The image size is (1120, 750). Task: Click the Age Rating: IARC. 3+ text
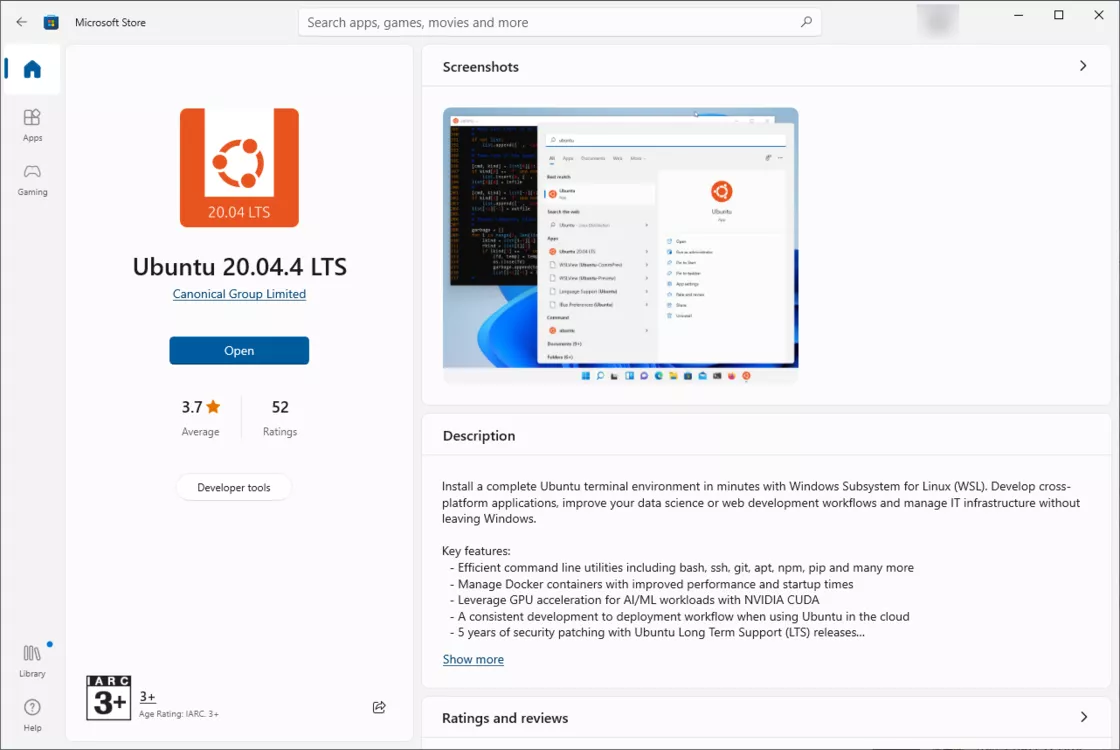click(179, 714)
